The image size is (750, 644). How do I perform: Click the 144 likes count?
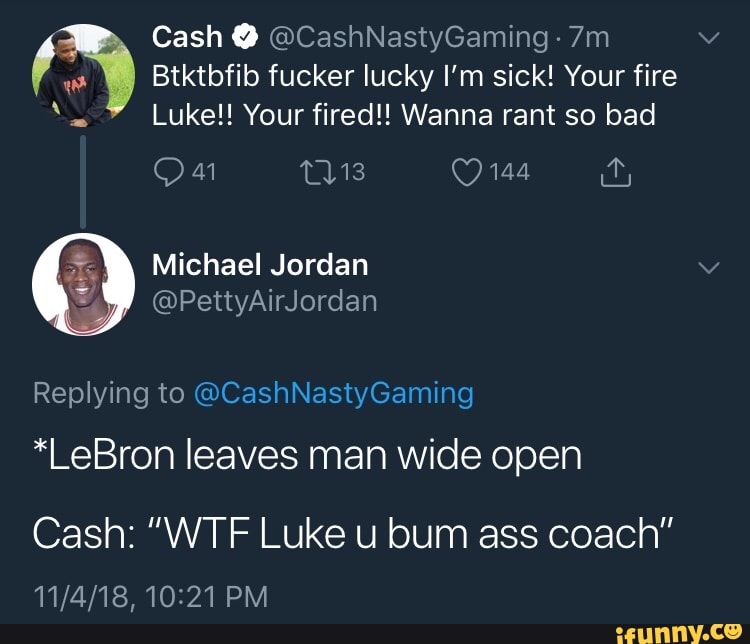(510, 172)
